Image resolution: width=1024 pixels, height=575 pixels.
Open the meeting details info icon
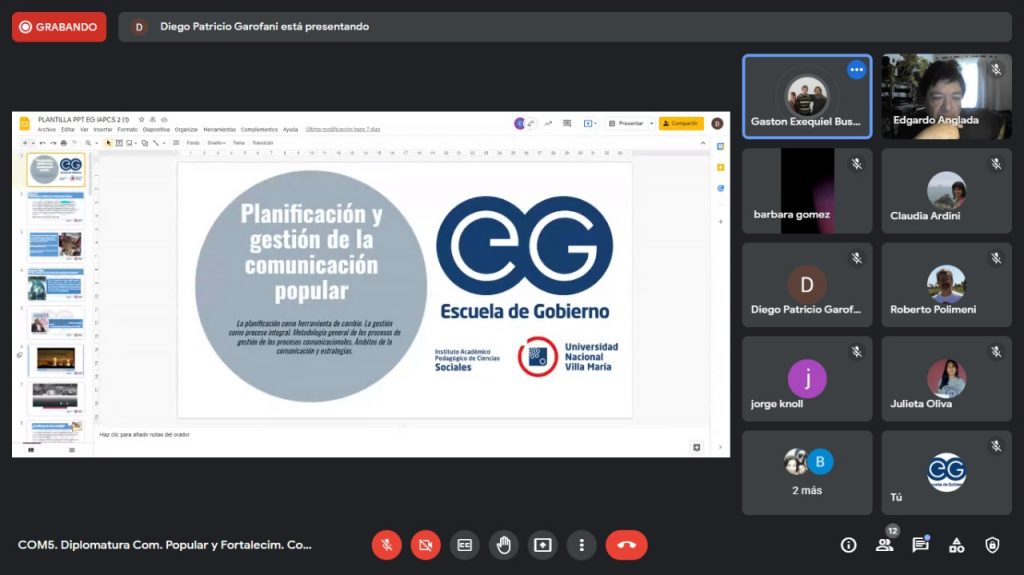pyautogui.click(x=848, y=545)
